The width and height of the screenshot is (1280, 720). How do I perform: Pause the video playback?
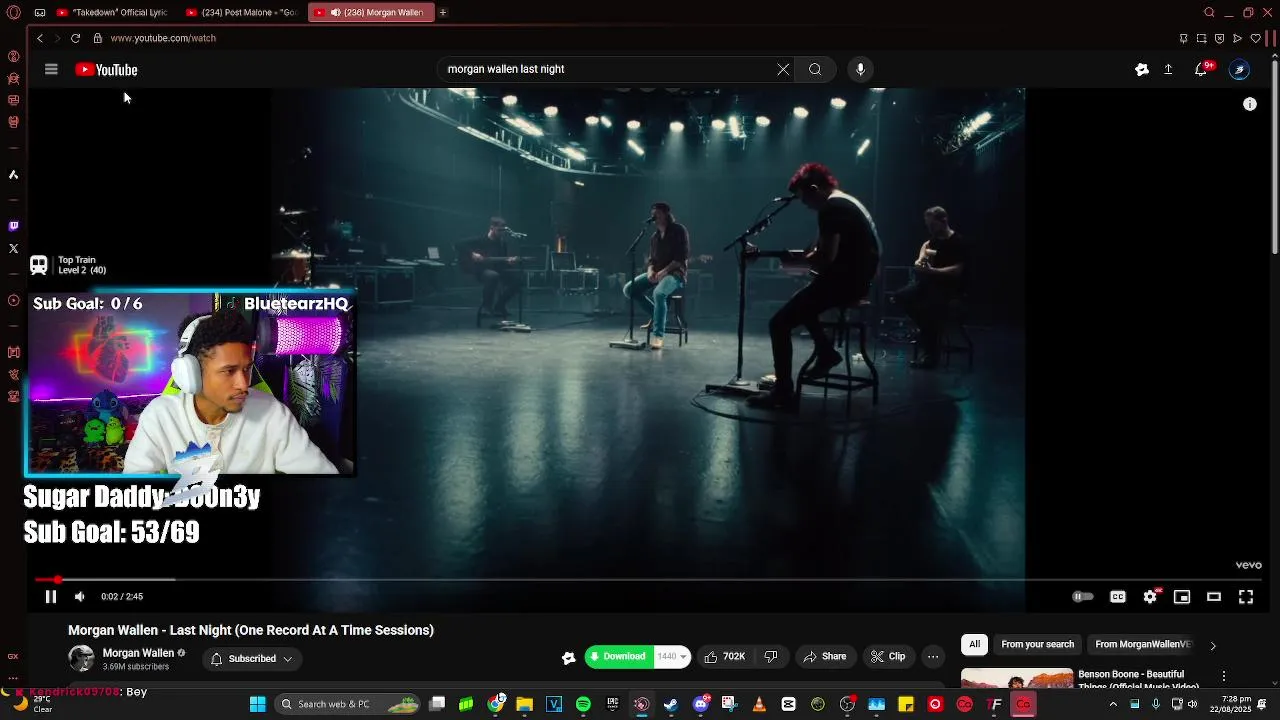[x=50, y=597]
